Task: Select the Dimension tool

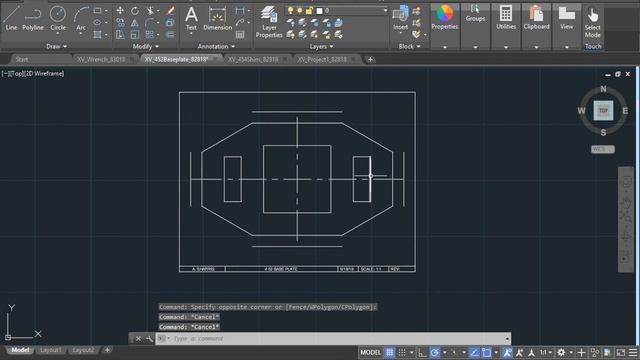Action: click(x=217, y=18)
